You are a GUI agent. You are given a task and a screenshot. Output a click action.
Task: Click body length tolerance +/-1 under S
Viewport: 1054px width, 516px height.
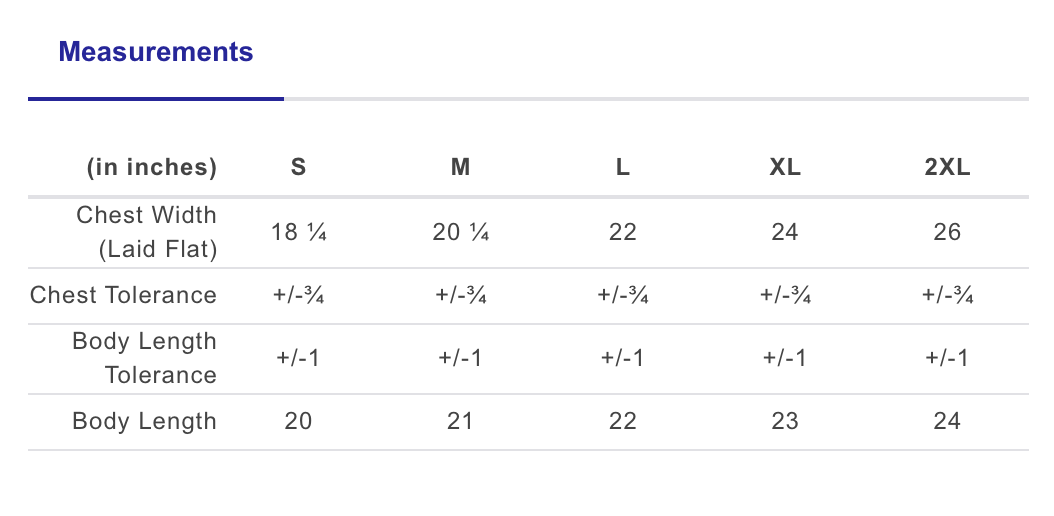298,358
